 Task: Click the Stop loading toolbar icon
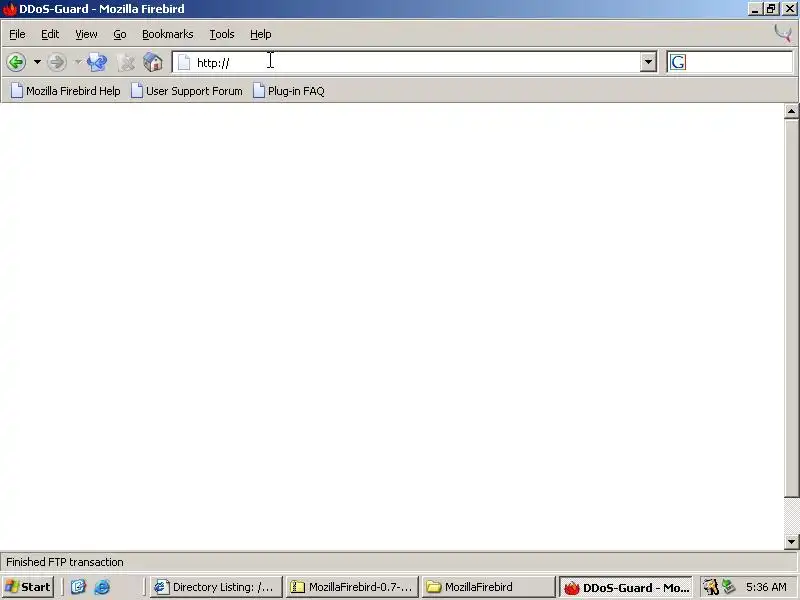pyautogui.click(x=126, y=62)
